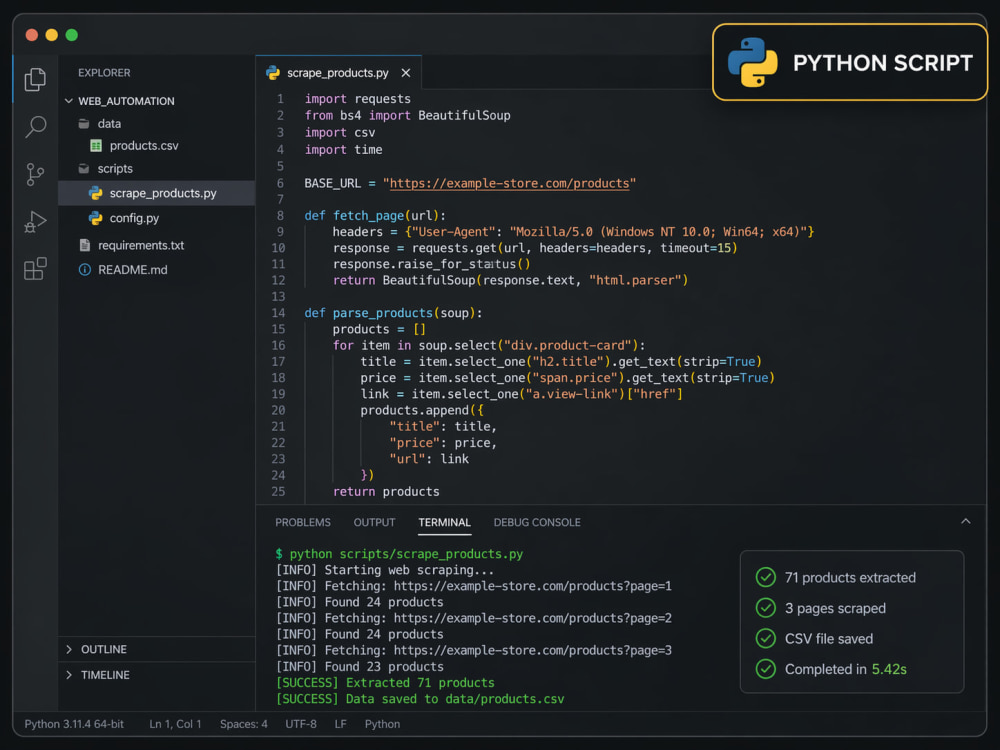Click the LF line ending status item
The width and height of the screenshot is (1000, 750).
pyautogui.click(x=341, y=724)
